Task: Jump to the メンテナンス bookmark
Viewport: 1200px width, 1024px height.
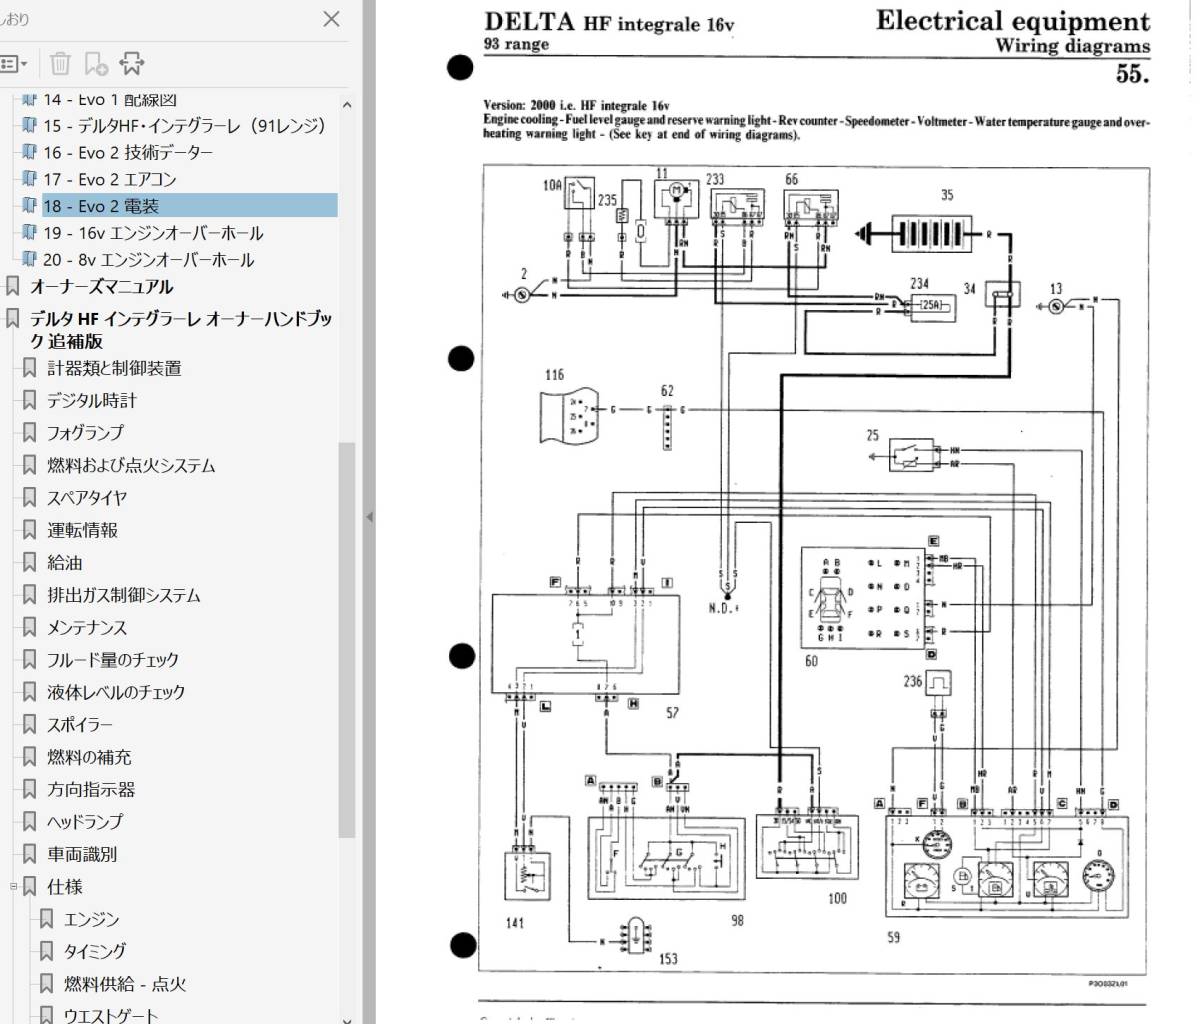Action: [87, 627]
